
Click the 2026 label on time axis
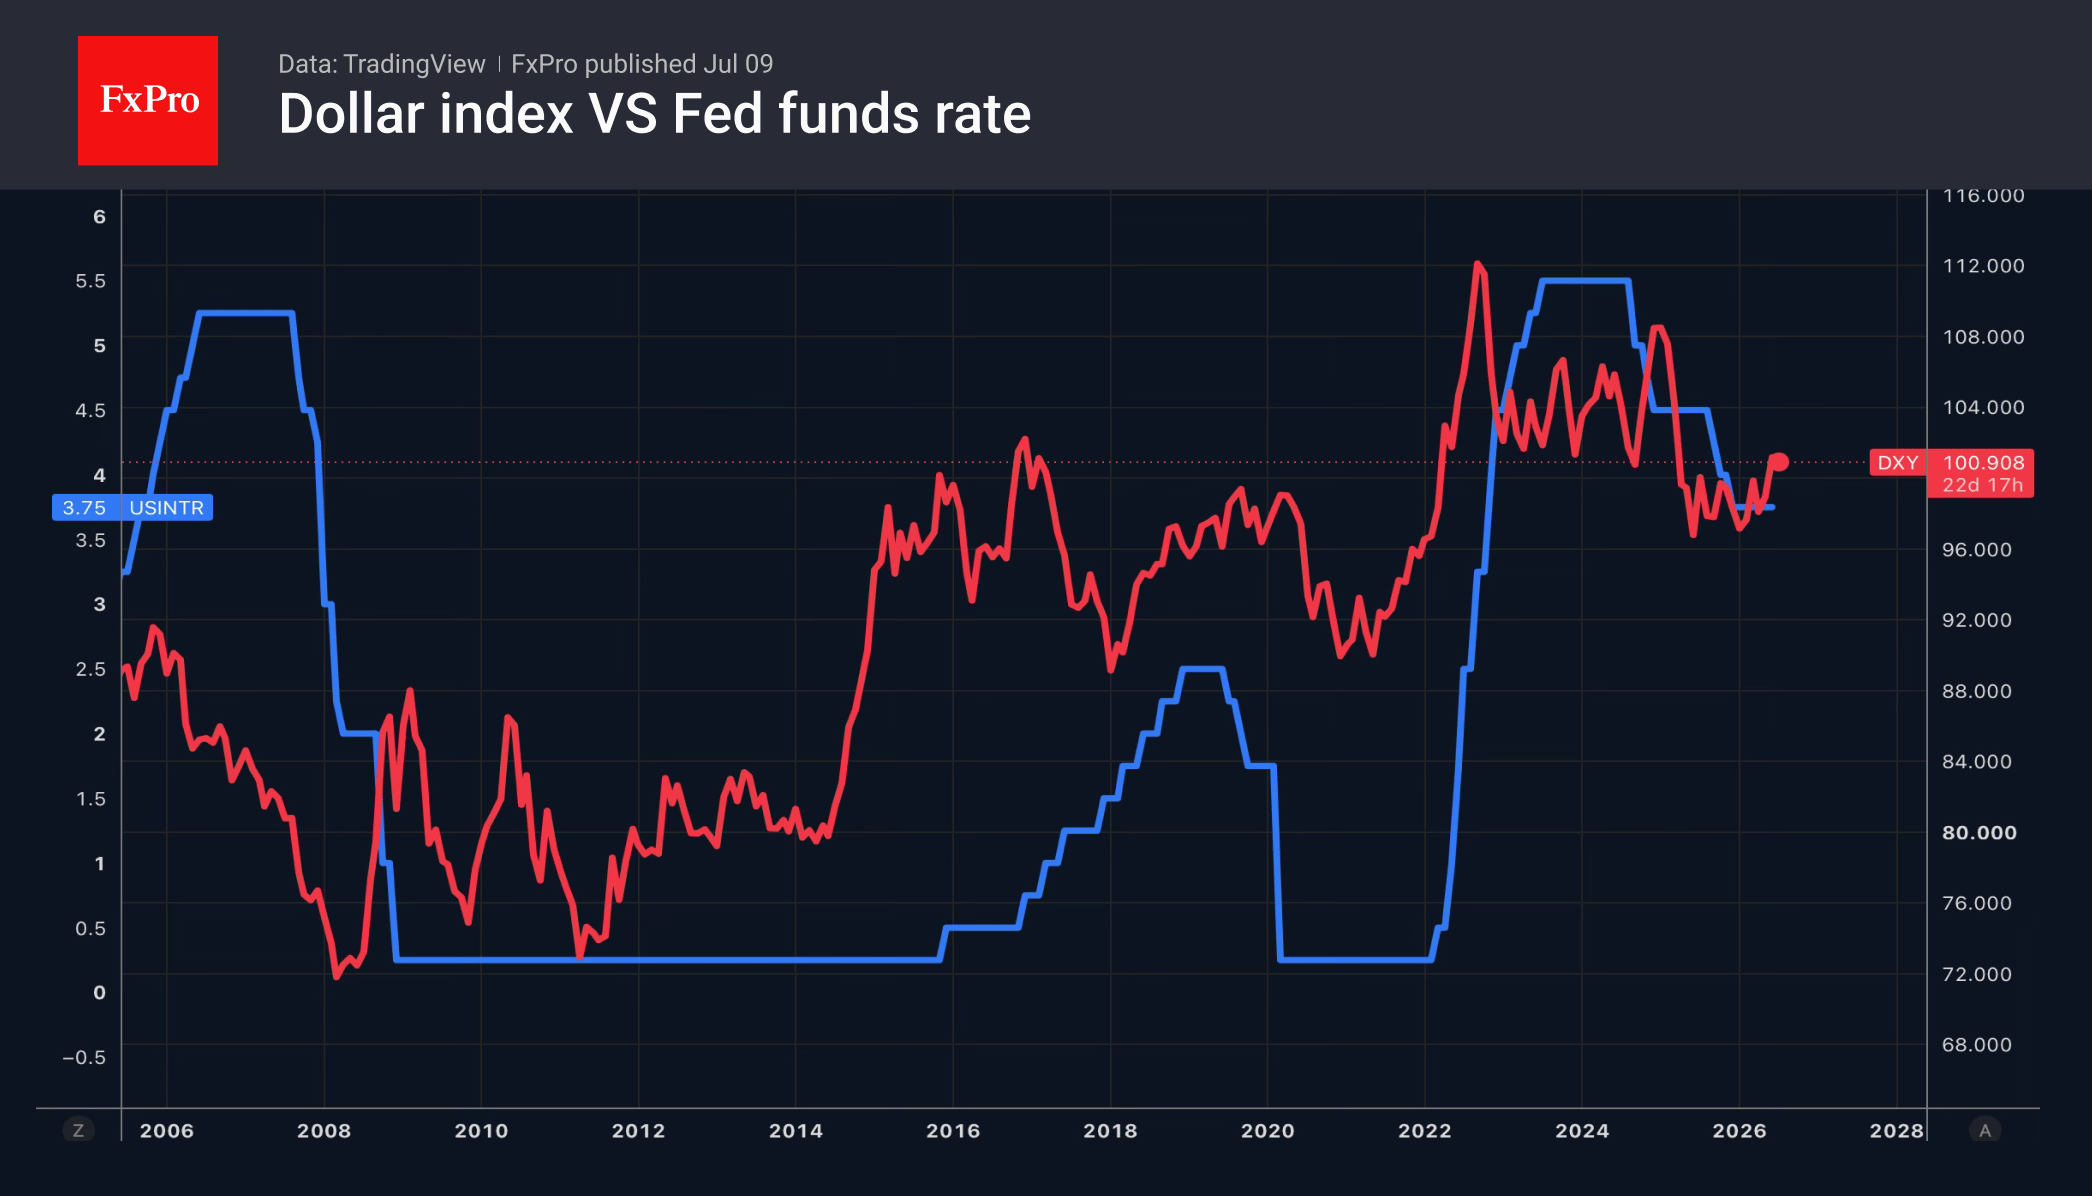click(x=1739, y=1131)
